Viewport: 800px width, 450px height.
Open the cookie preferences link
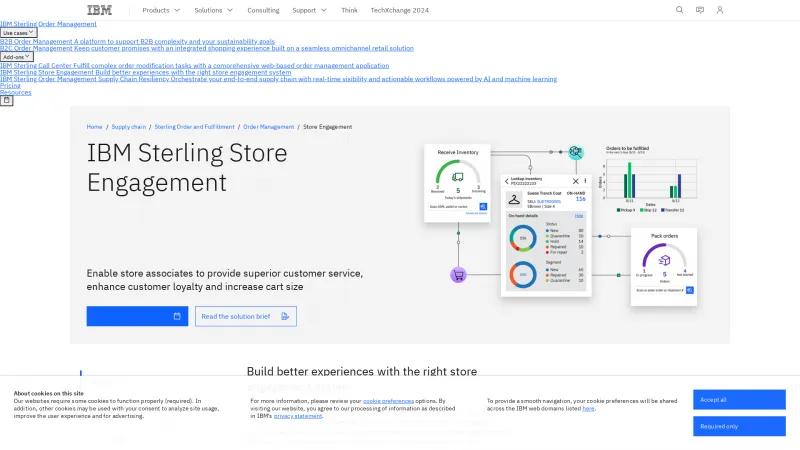point(388,401)
